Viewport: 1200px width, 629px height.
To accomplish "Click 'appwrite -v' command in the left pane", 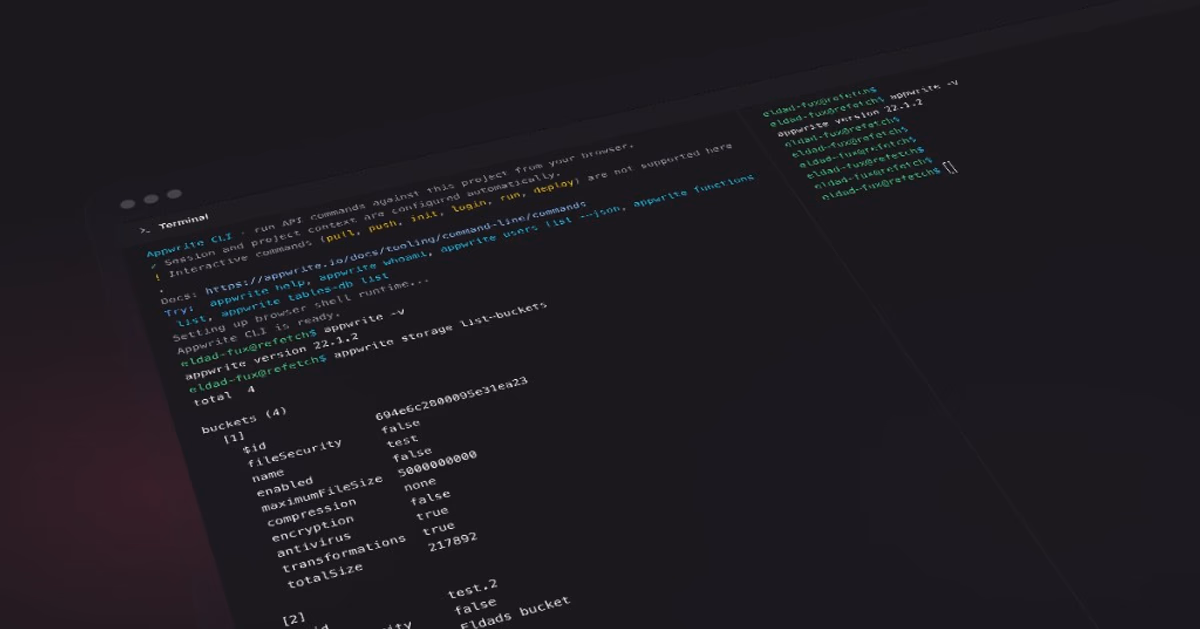I will (x=365, y=323).
